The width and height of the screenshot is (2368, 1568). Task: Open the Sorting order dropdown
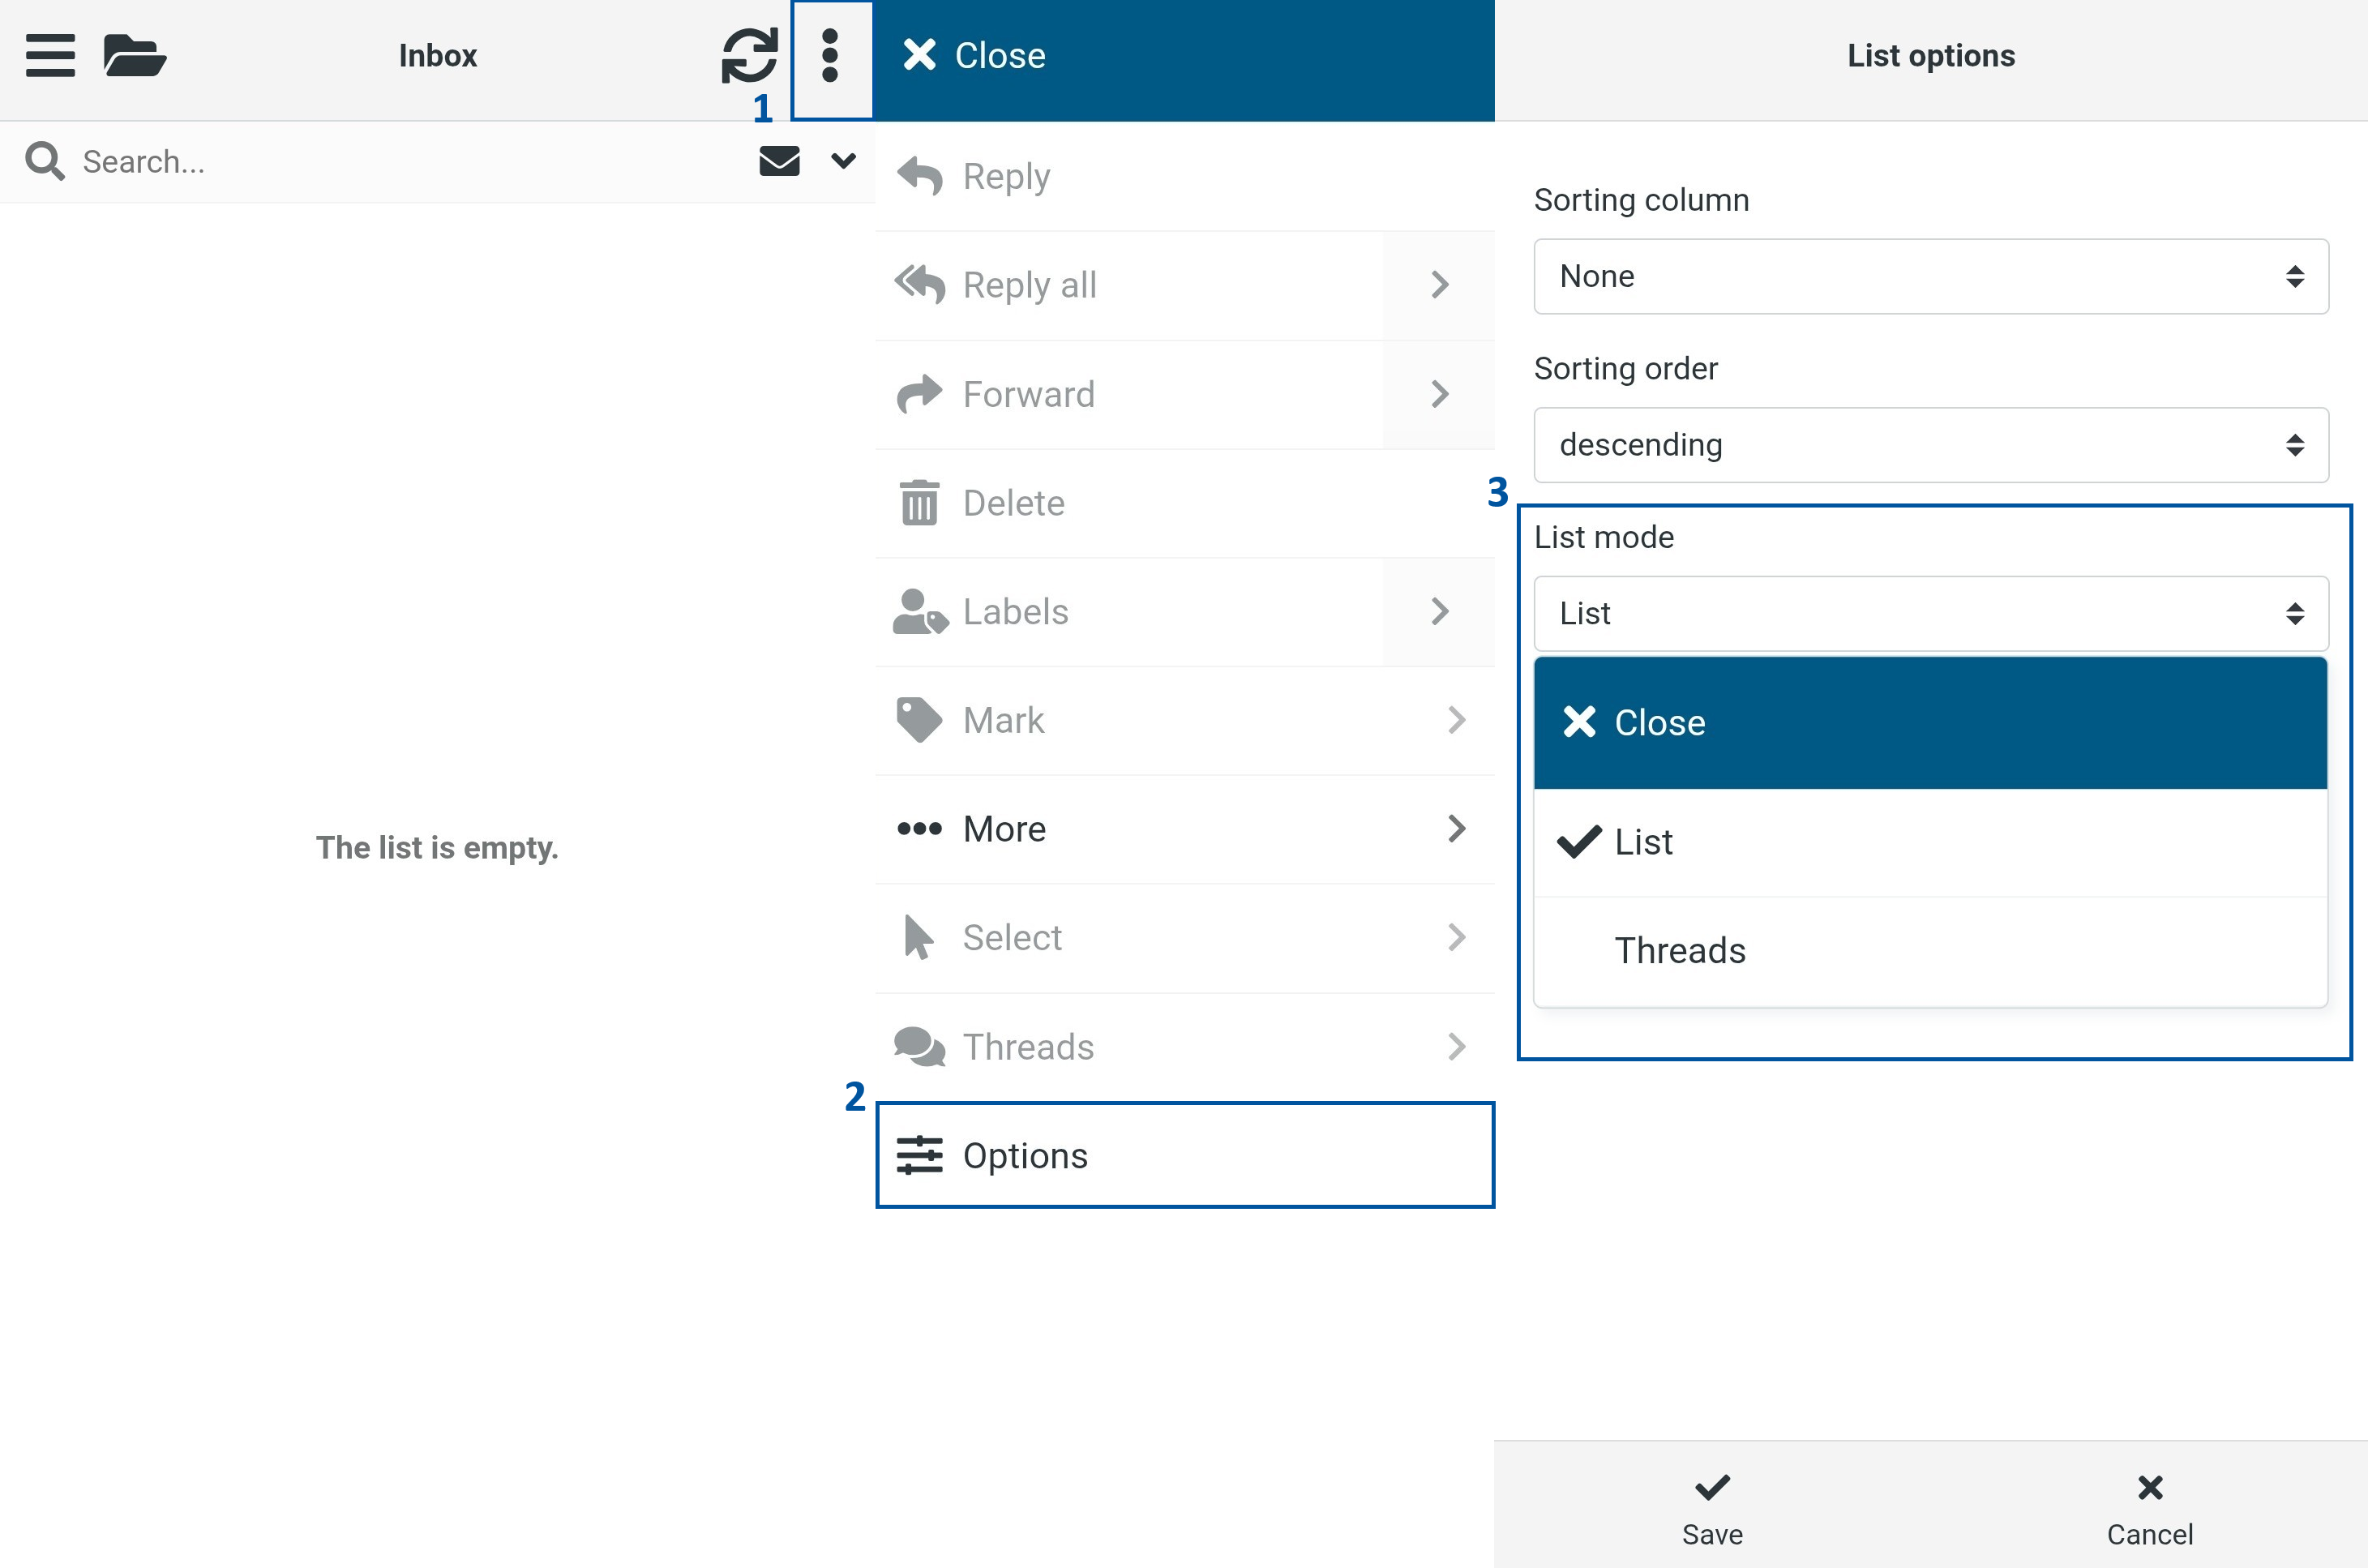pyautogui.click(x=1931, y=445)
